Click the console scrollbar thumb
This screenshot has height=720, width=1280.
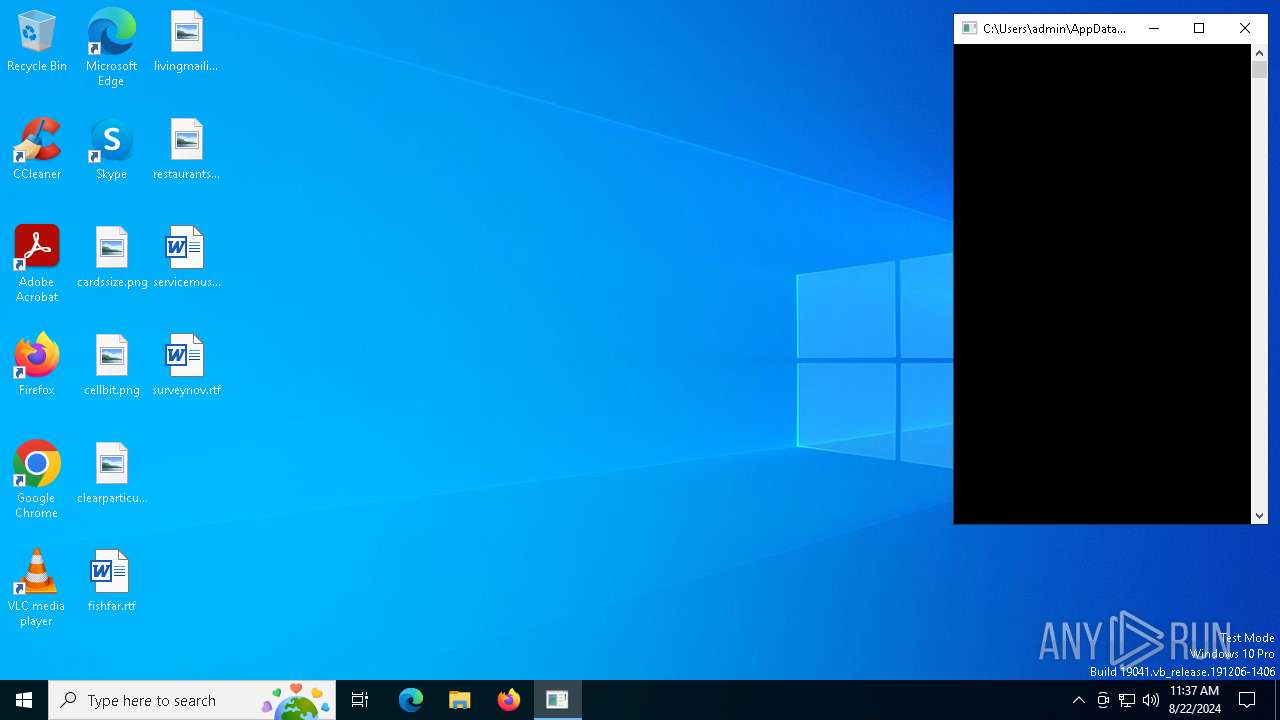click(1259, 70)
